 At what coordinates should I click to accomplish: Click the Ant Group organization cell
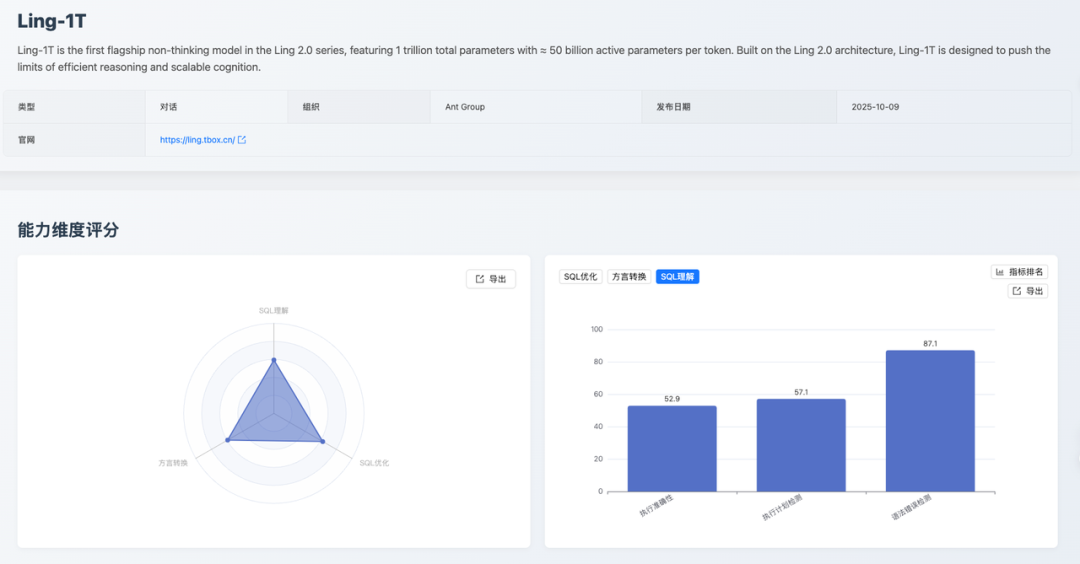click(x=465, y=107)
